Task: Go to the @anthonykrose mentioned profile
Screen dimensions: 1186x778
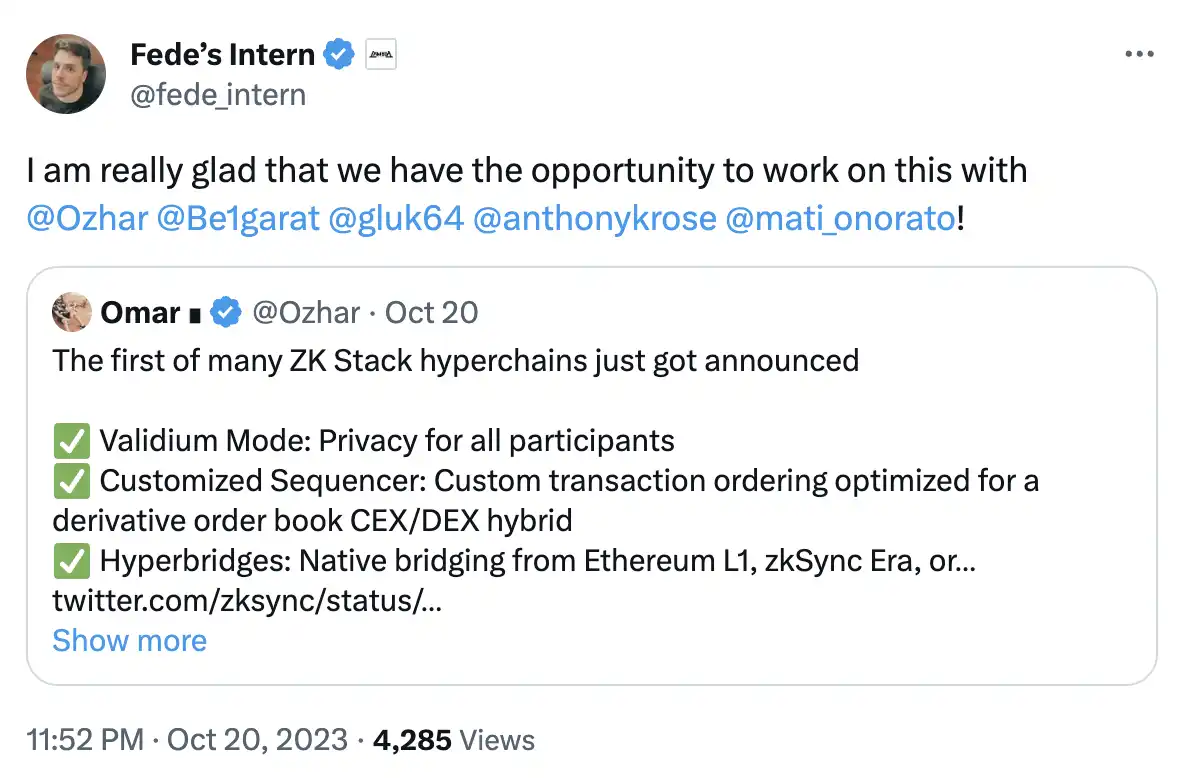Action: pyautogui.click(x=594, y=218)
